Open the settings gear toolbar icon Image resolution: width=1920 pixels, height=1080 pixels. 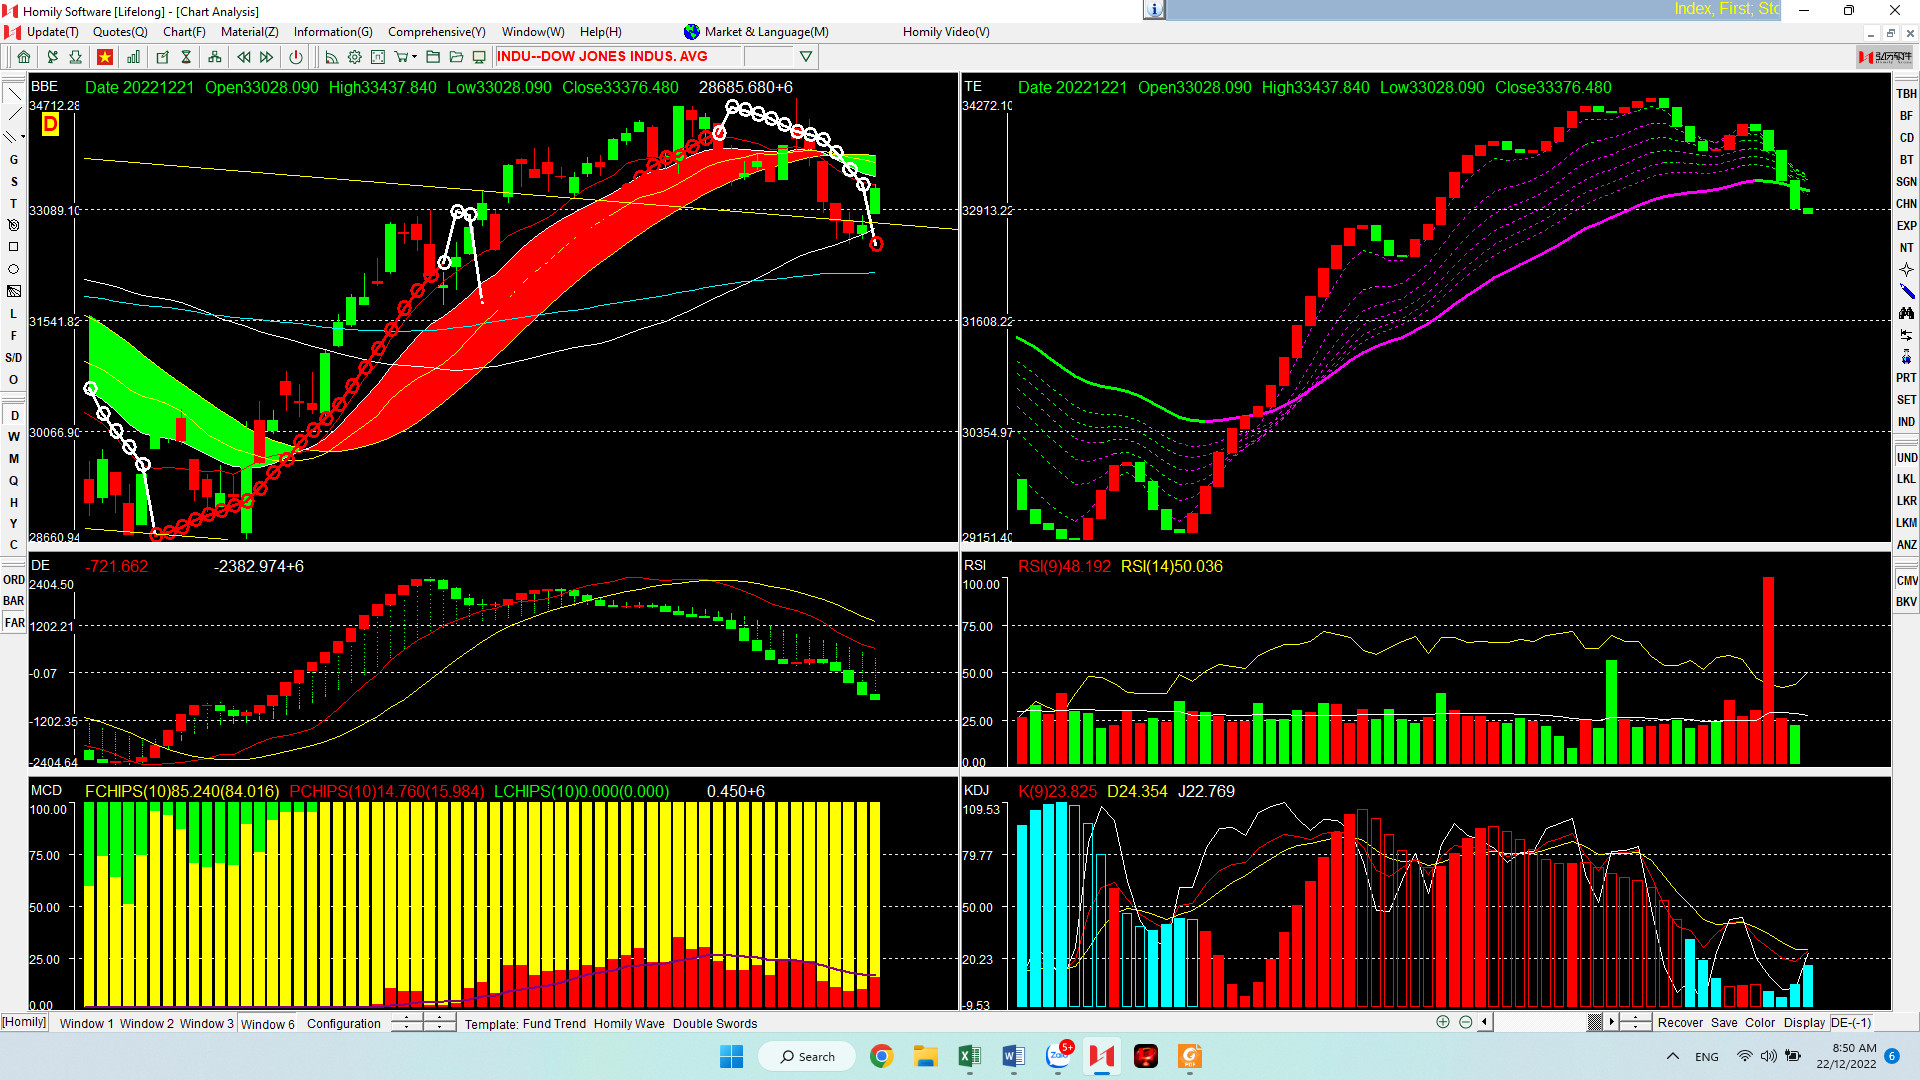point(354,57)
